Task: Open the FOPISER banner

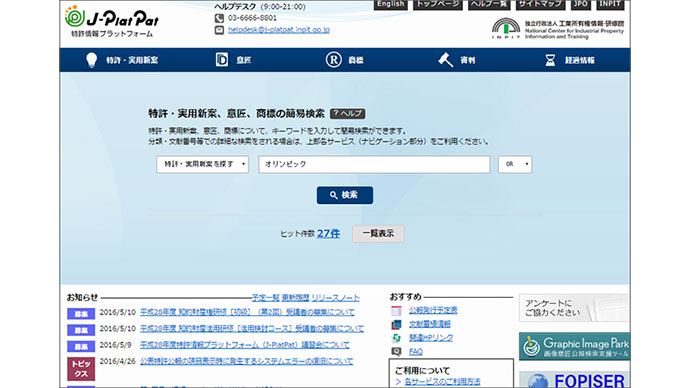Action: pyautogui.click(x=574, y=380)
